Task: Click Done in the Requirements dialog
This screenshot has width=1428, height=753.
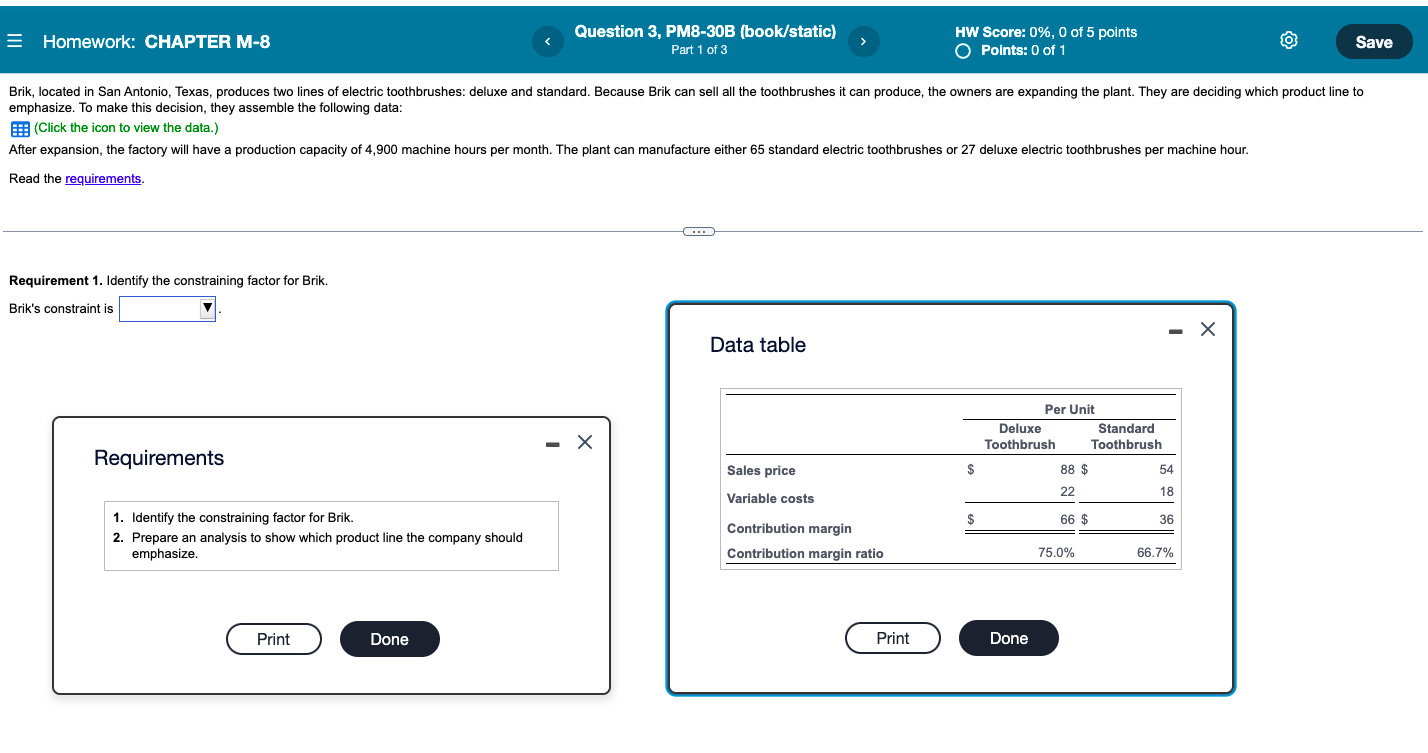Action: [x=390, y=639]
